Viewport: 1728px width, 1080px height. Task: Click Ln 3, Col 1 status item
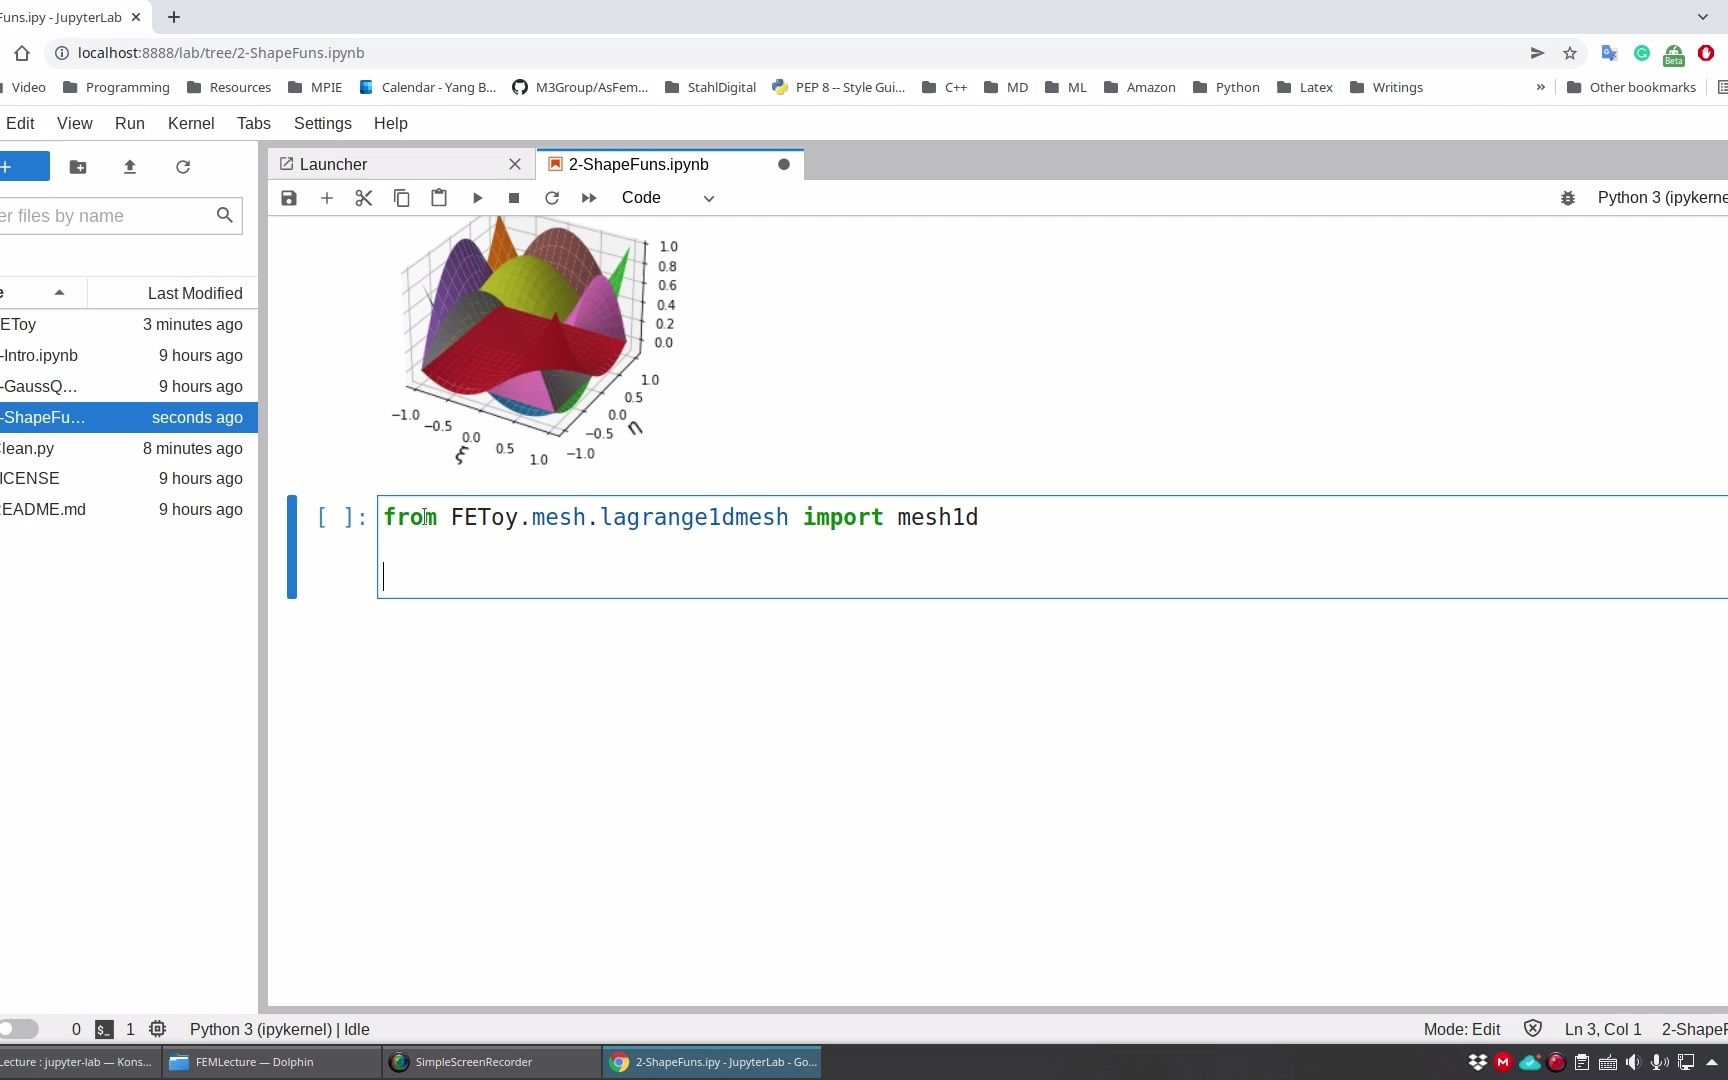1603,1029
